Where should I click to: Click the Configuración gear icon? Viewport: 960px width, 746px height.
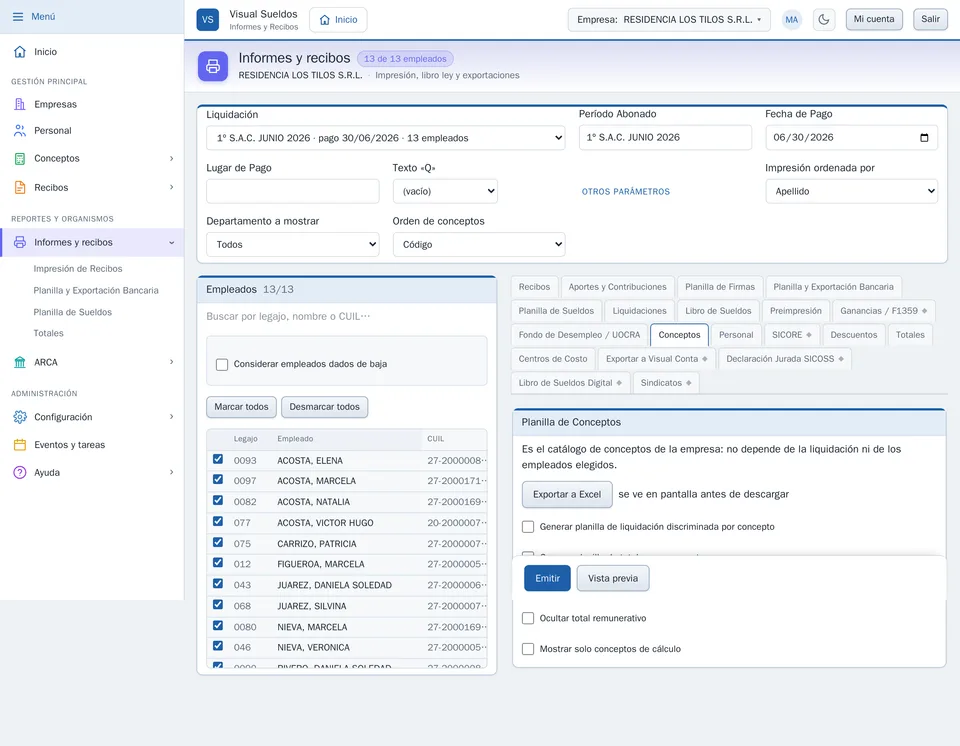click(x=20, y=417)
